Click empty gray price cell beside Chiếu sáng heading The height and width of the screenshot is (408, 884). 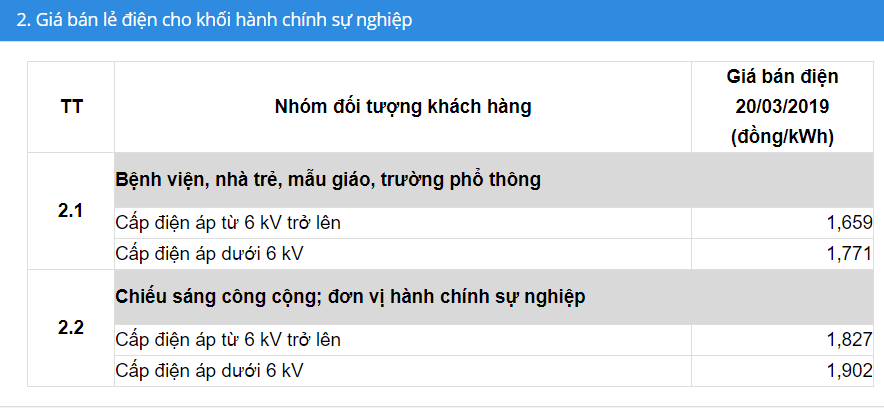782,297
